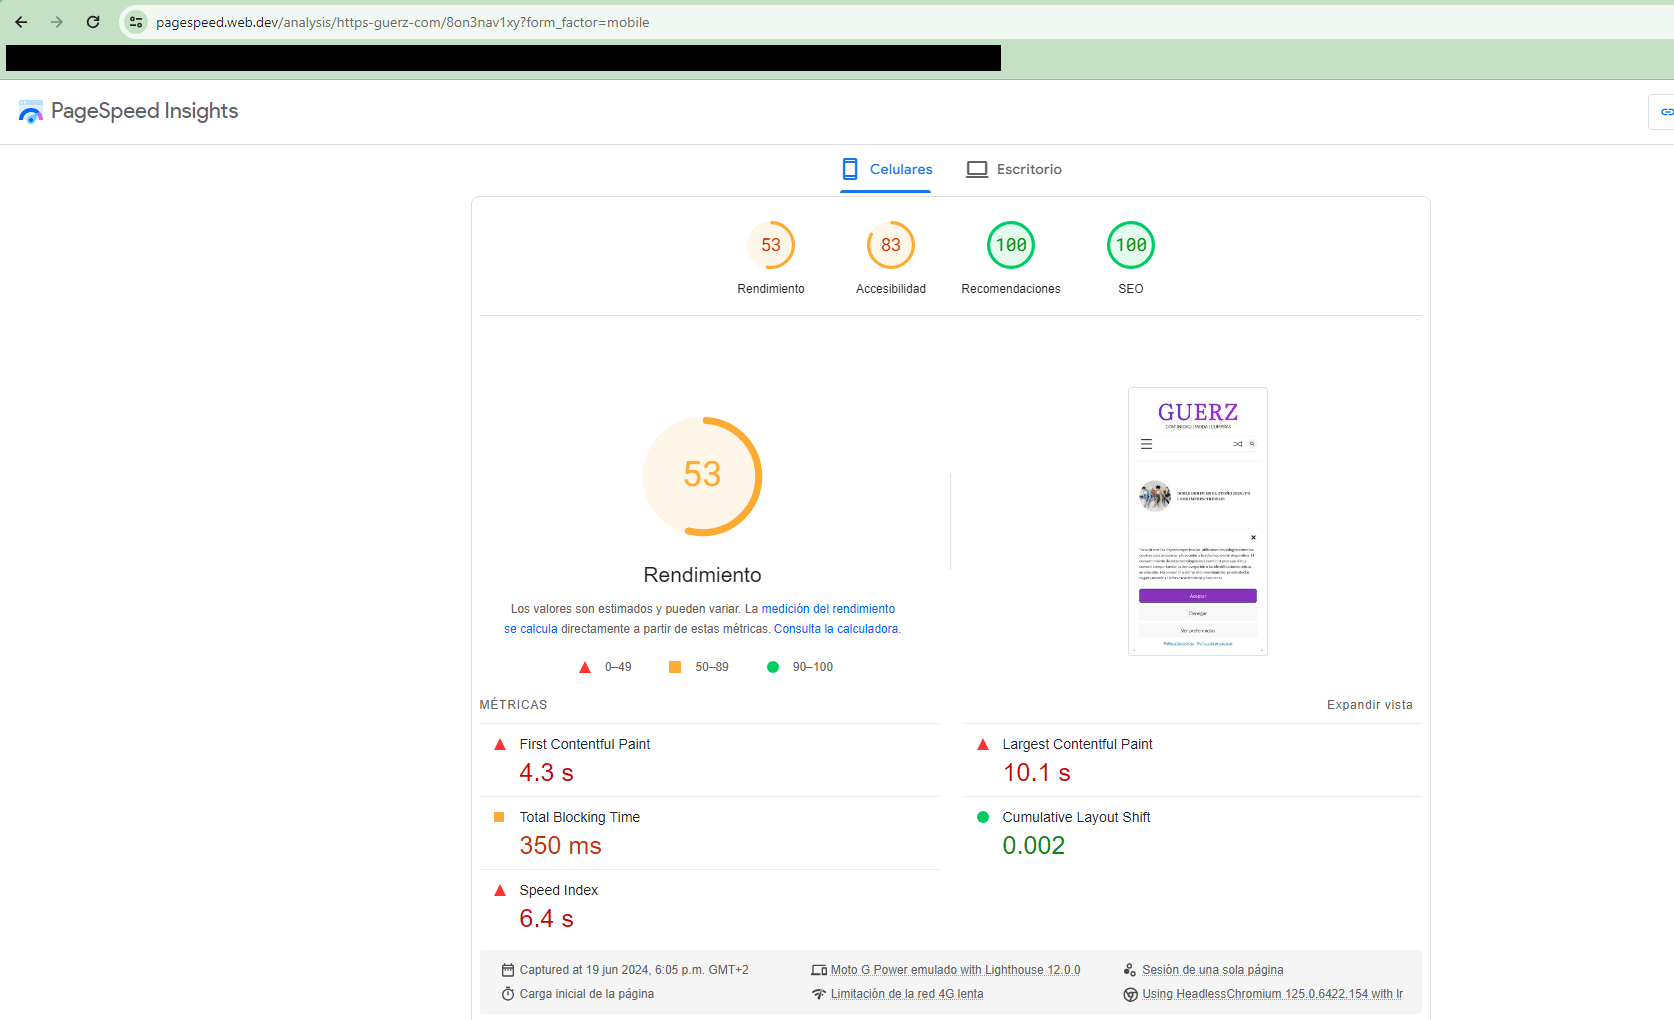Click the Chromium icon beside Using HeadlessChromium

1130,994
